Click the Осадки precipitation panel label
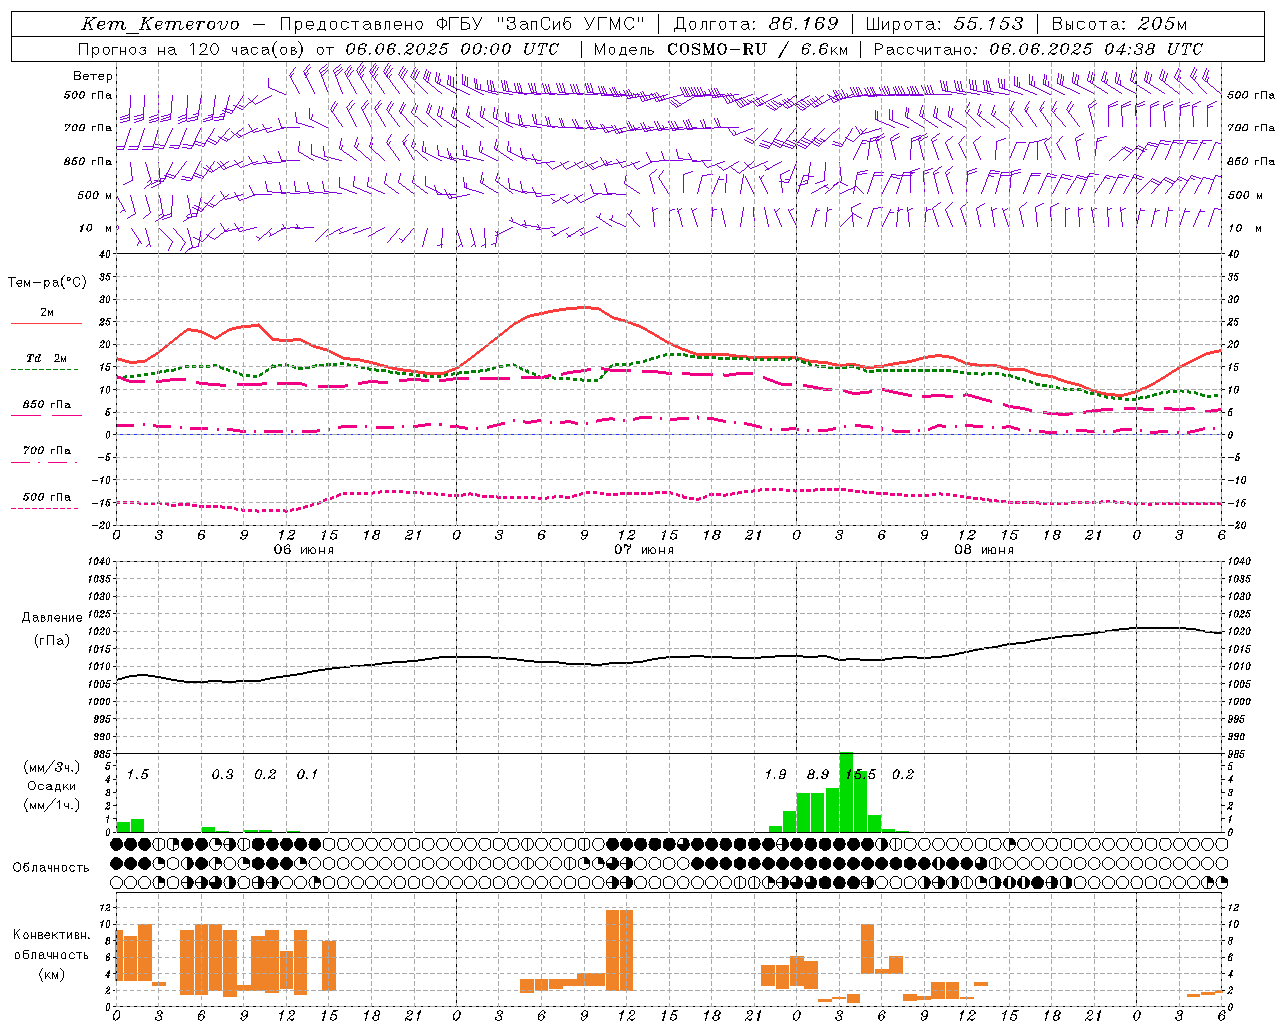Image resolution: width=1280 pixels, height=1024 pixels. point(52,786)
